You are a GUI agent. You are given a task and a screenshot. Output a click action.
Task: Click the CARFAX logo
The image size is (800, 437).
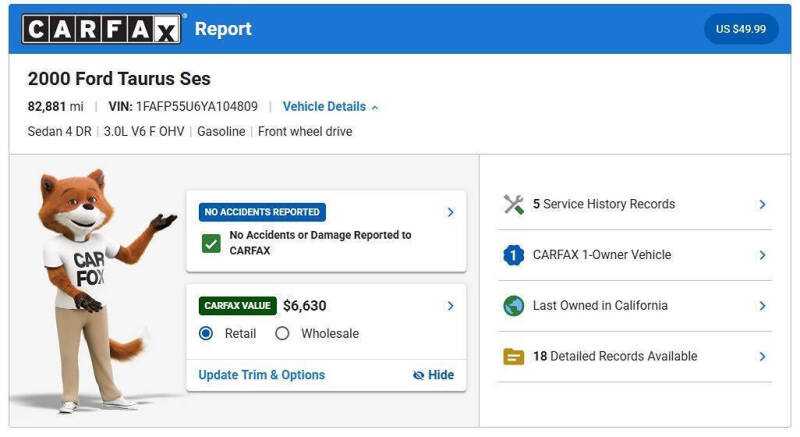101,29
